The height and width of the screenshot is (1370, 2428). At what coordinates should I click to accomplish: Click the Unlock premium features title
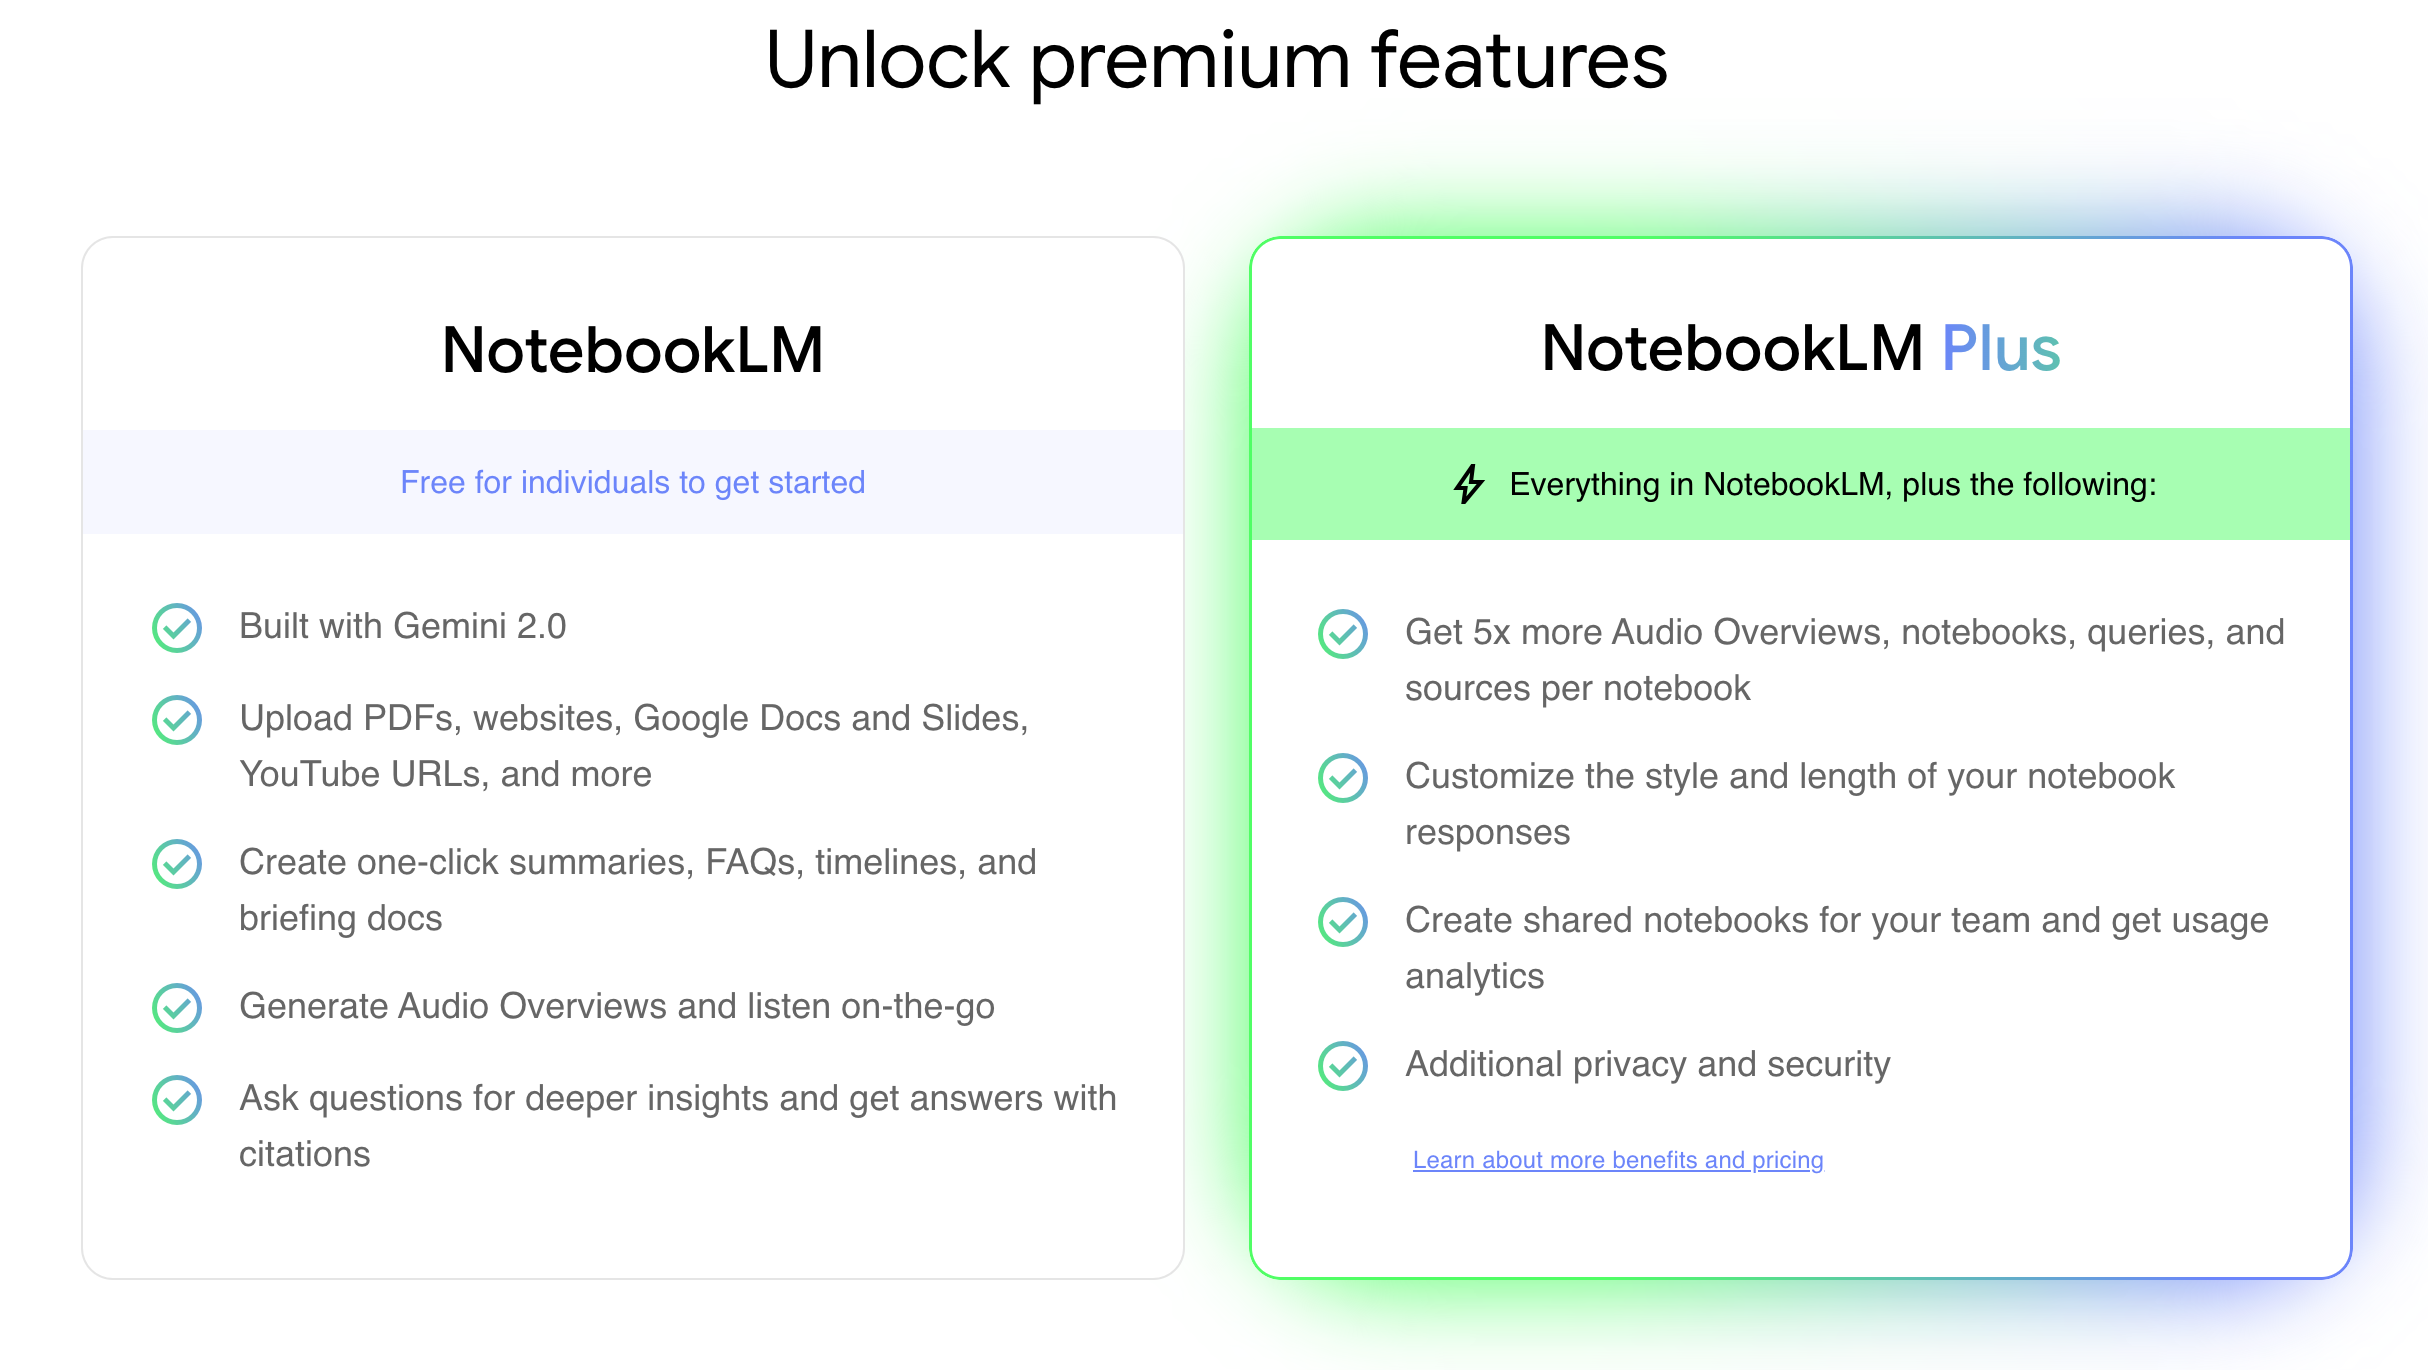1216,62
